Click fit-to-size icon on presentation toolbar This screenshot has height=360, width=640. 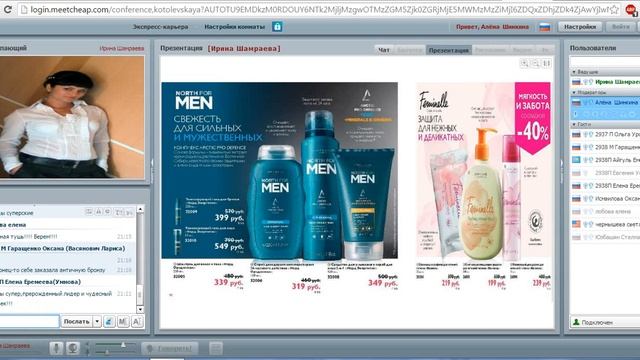click(x=547, y=63)
